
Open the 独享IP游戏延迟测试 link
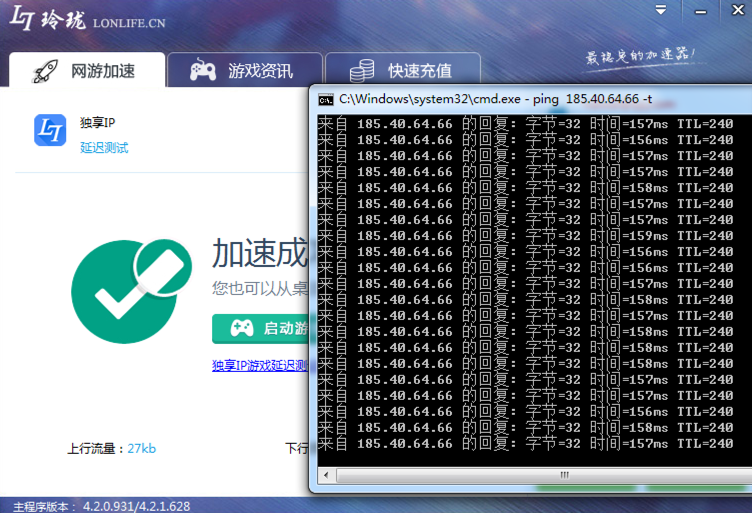coord(260,366)
